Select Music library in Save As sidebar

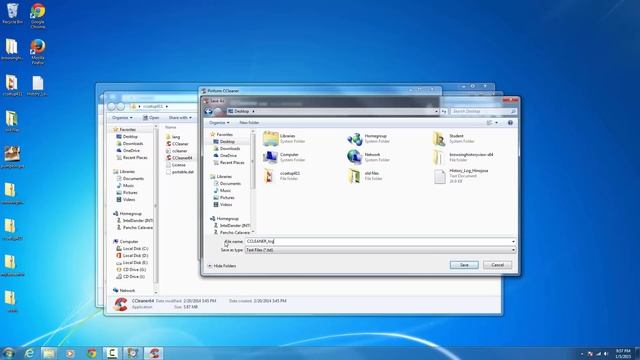(225, 191)
